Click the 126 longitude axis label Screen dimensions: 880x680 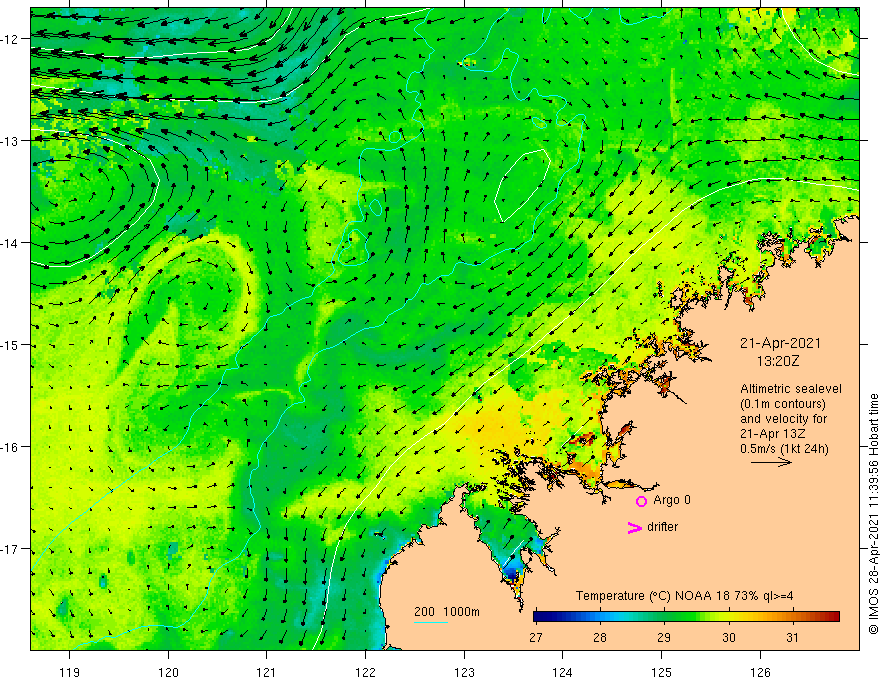760,672
